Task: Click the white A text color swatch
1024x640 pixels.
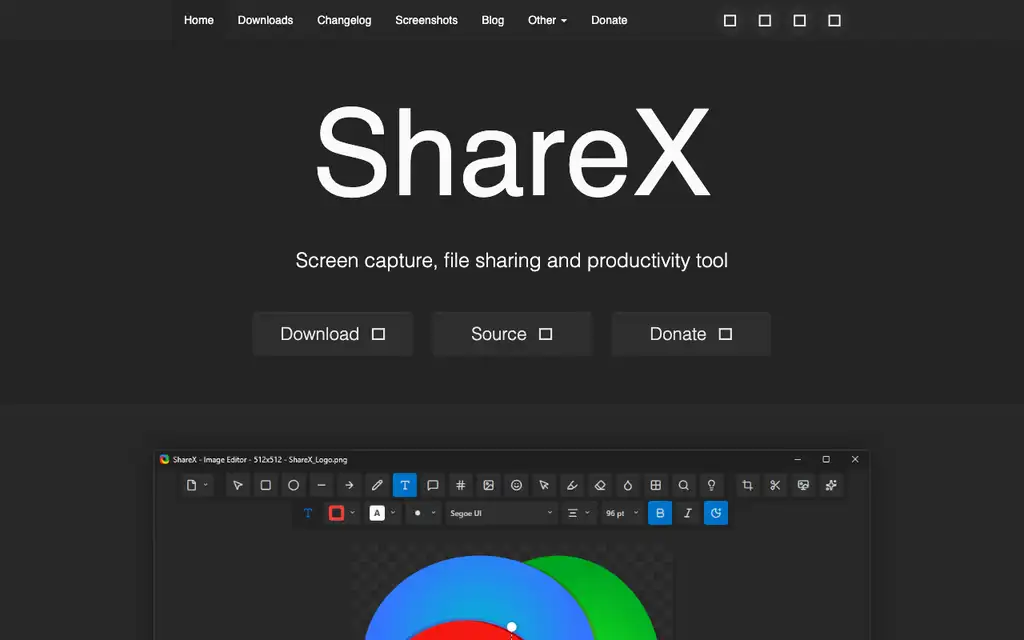Action: 377,513
